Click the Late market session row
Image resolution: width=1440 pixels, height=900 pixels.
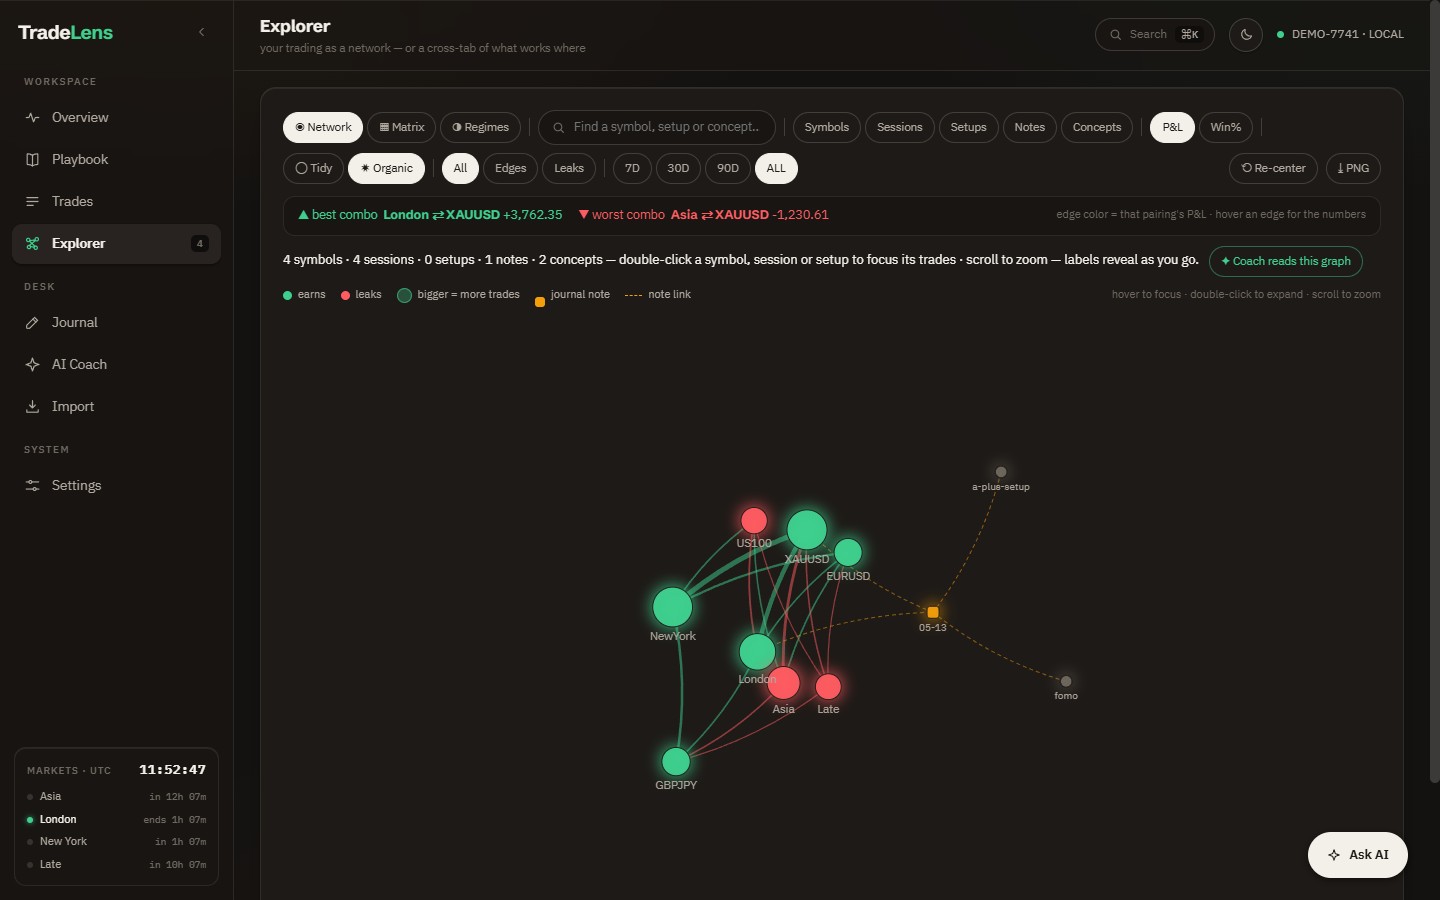pyautogui.click(x=117, y=864)
